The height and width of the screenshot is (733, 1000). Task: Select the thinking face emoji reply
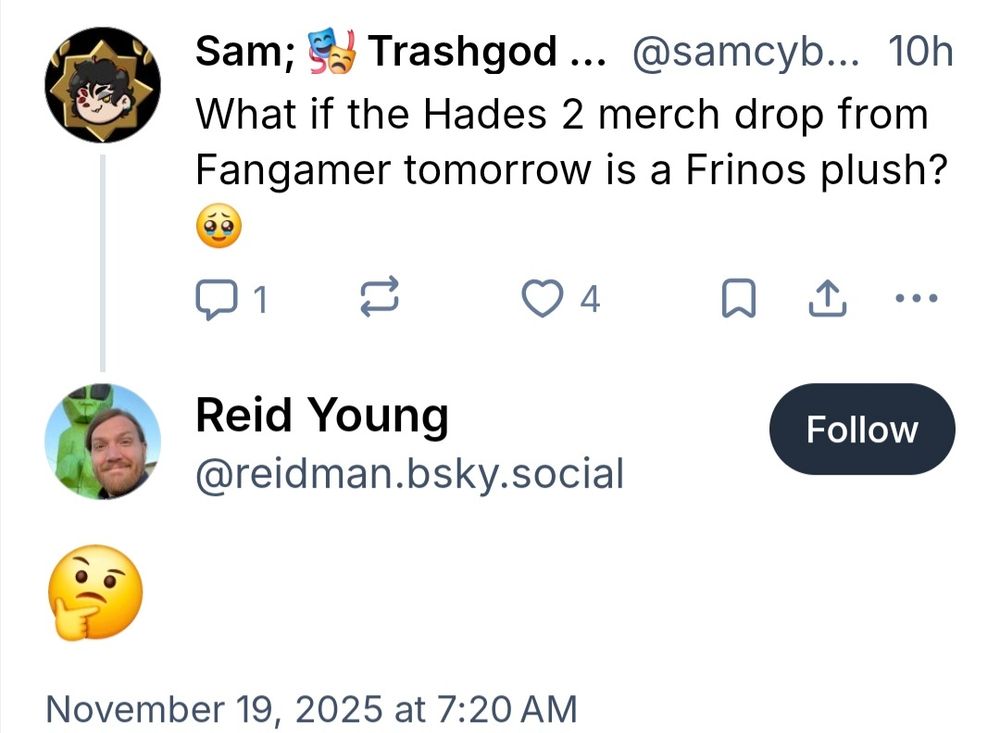coord(95,598)
